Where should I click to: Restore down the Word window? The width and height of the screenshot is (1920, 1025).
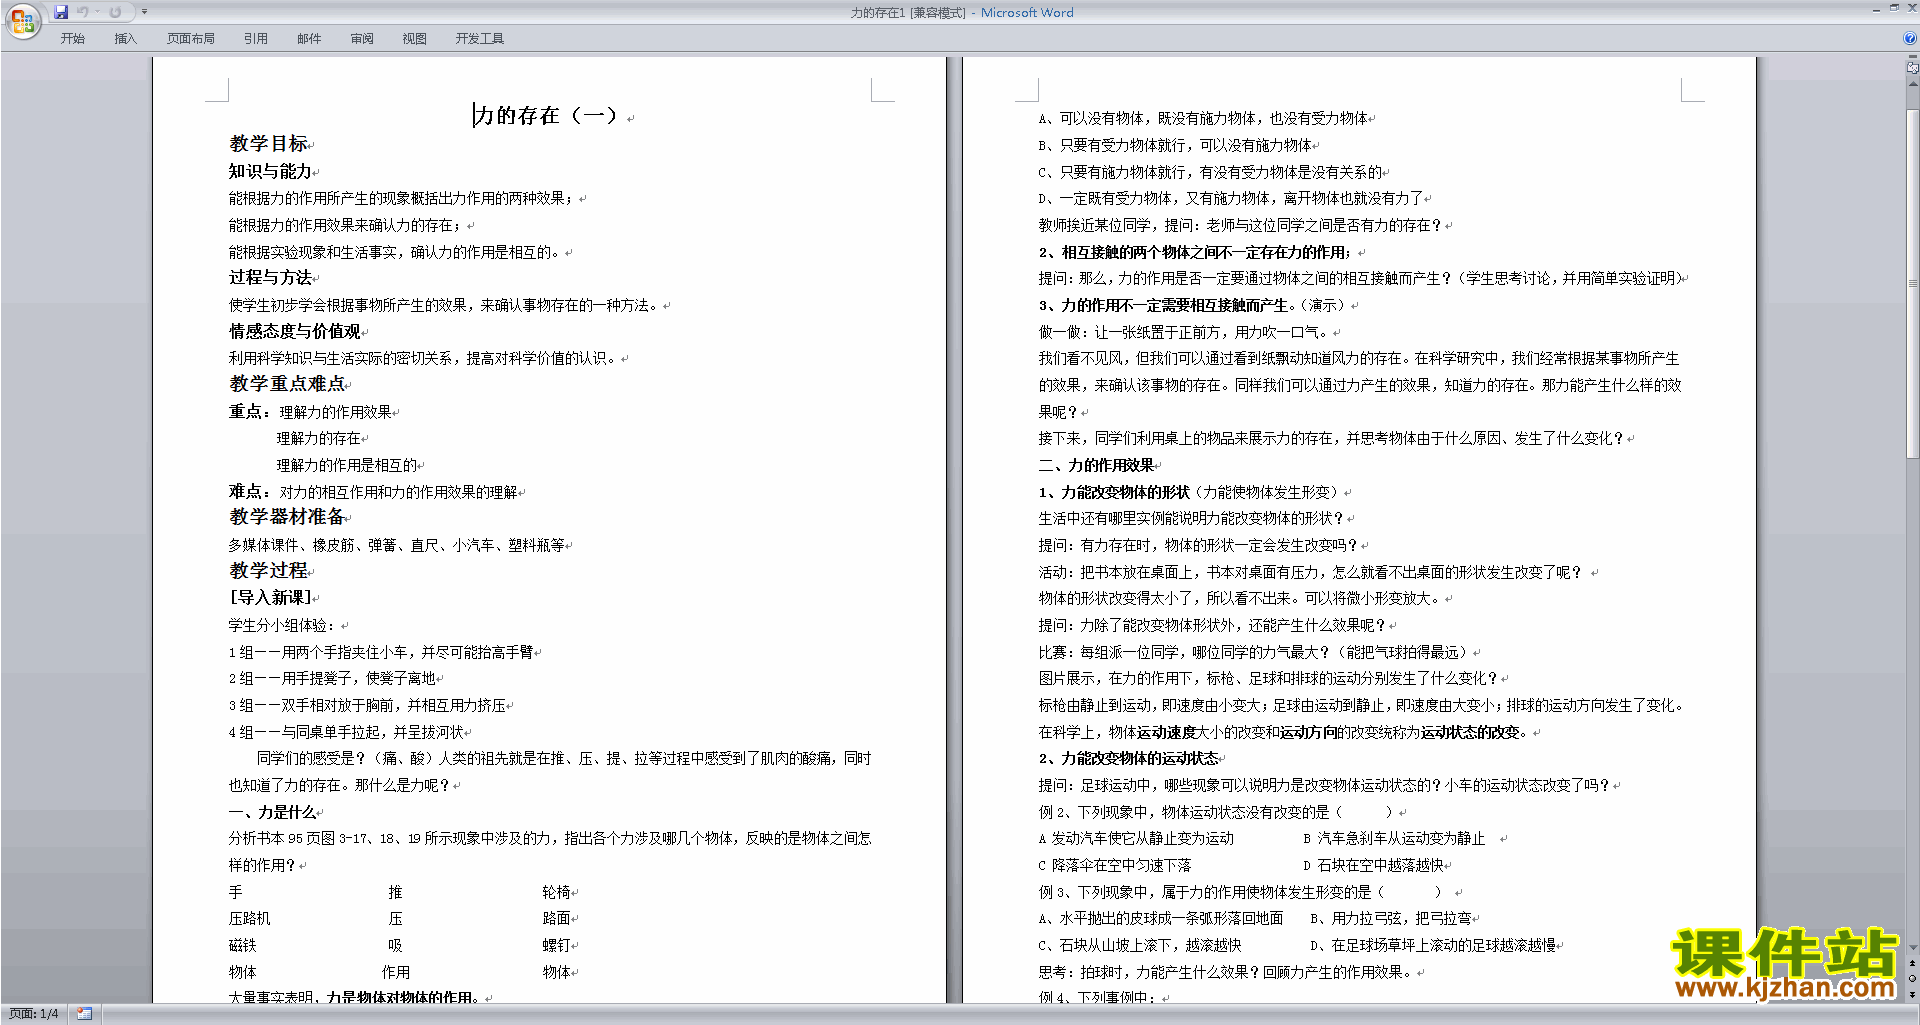(x=1894, y=8)
